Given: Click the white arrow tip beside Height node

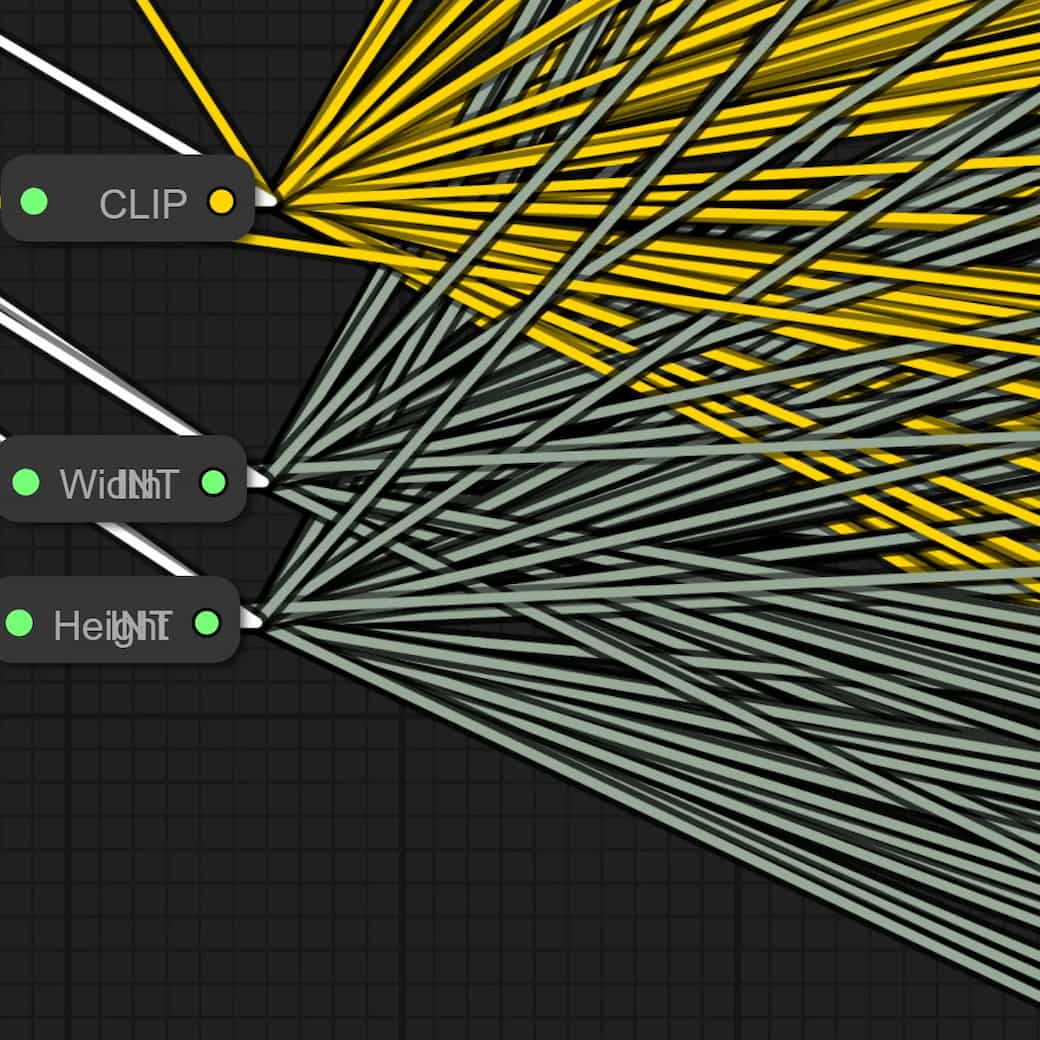Looking at the screenshot, I should click(252, 621).
